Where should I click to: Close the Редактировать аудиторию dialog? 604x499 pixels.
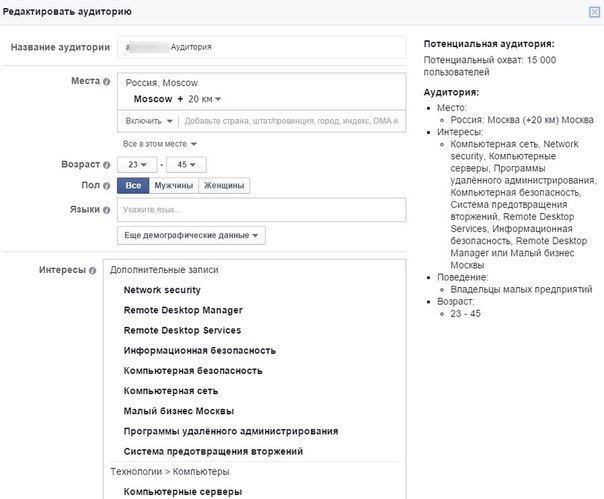point(594,12)
